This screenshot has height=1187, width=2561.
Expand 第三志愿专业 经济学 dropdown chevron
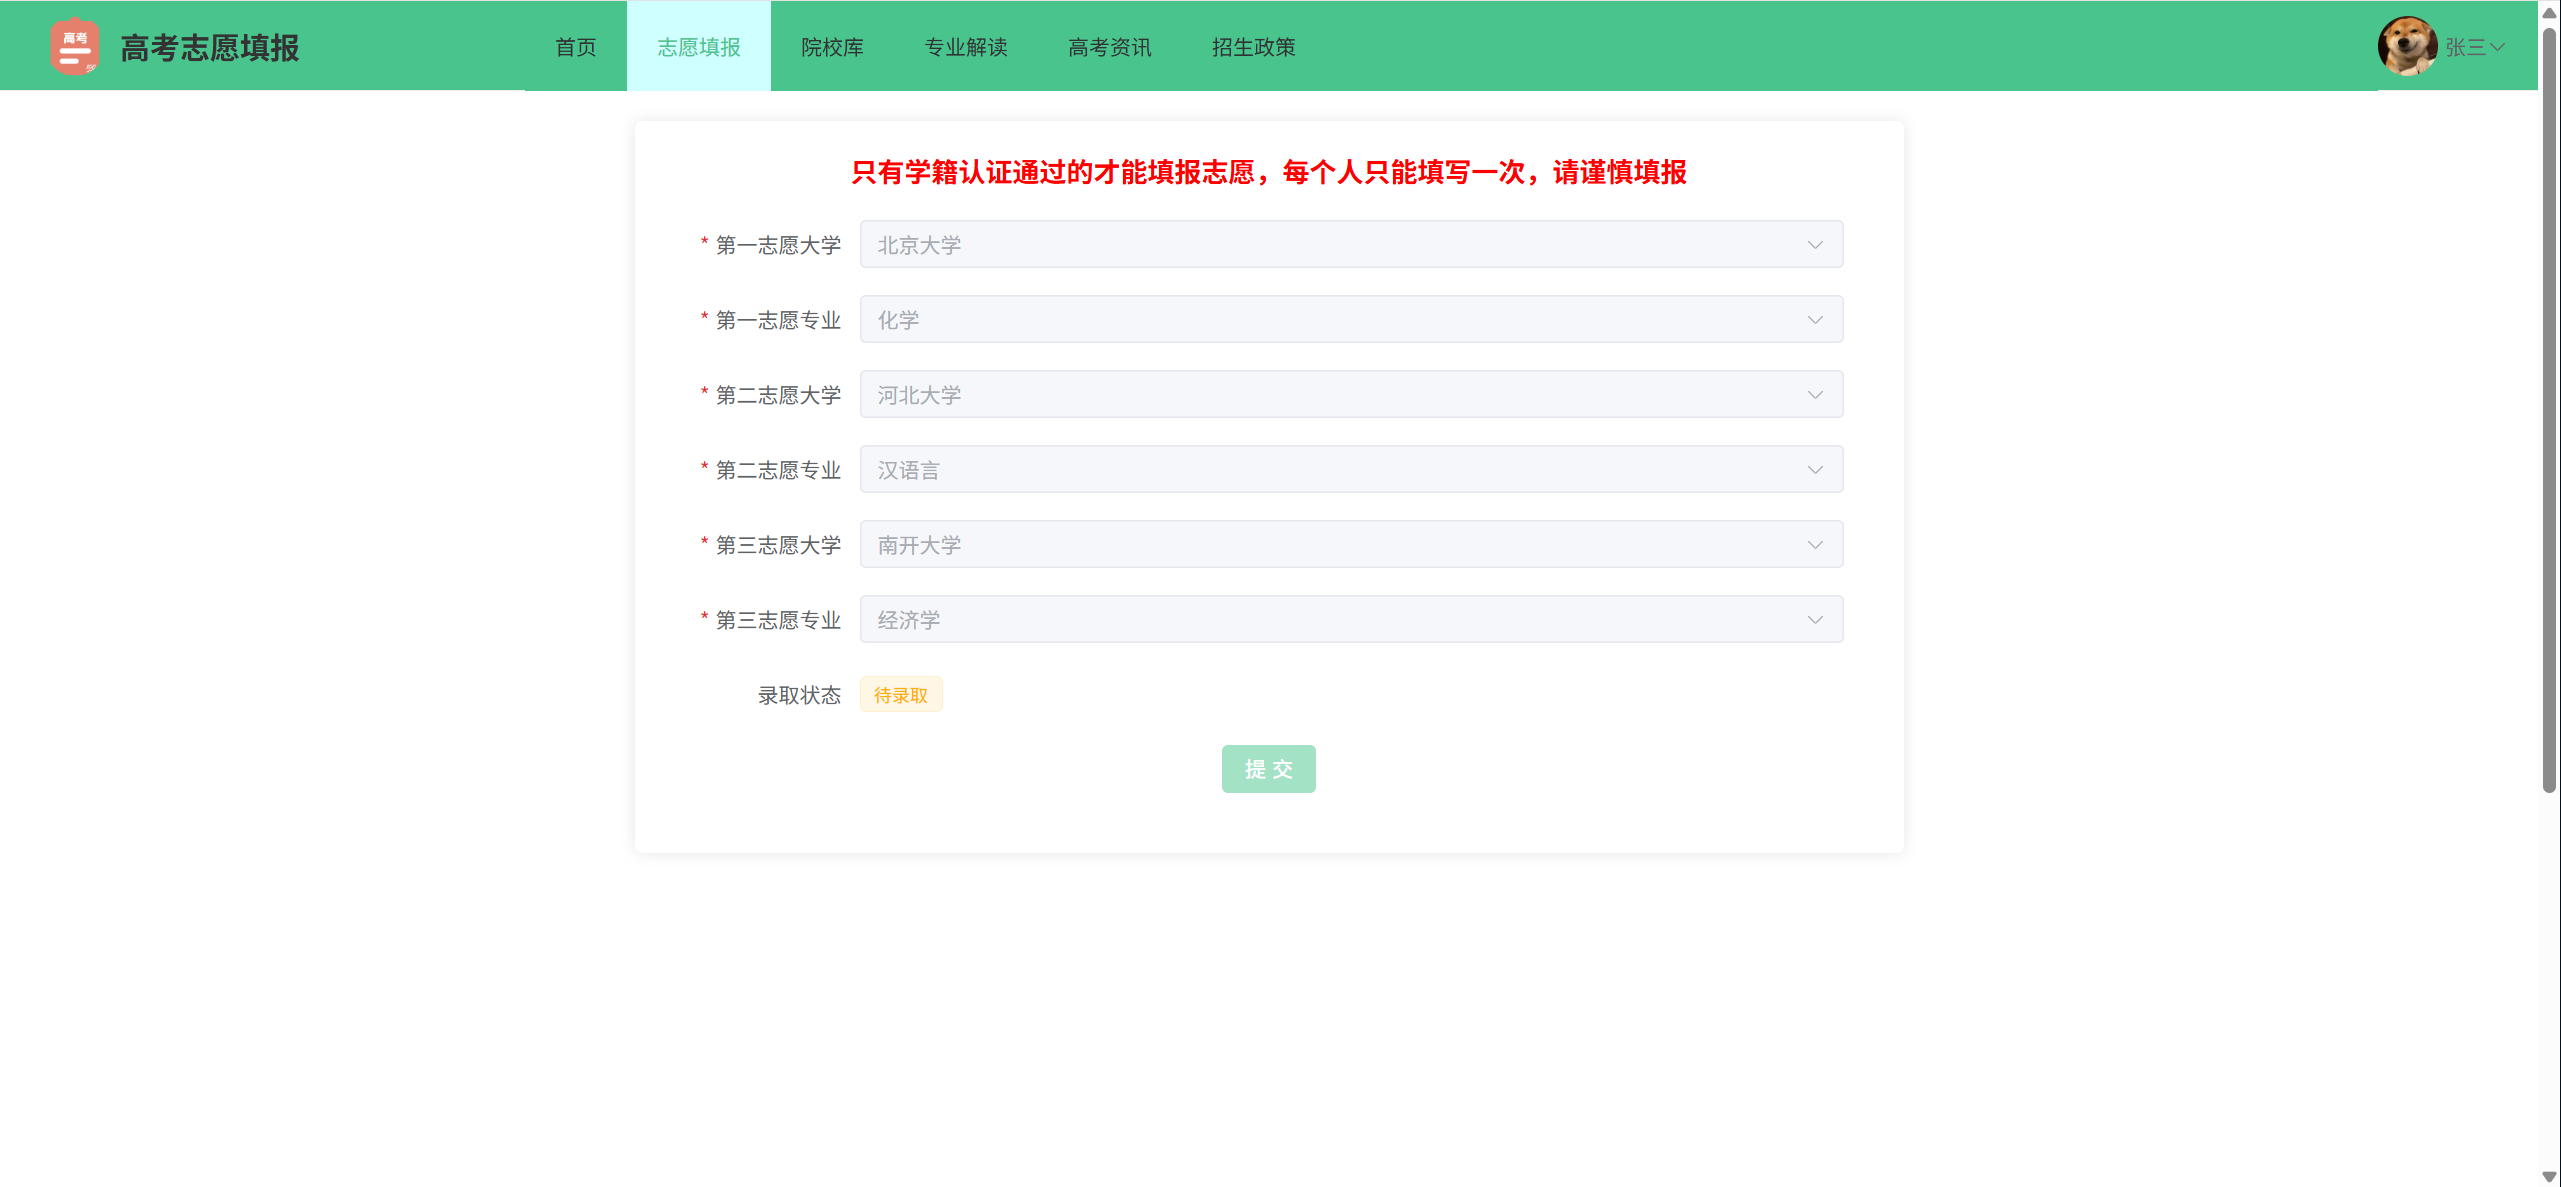[1814, 620]
